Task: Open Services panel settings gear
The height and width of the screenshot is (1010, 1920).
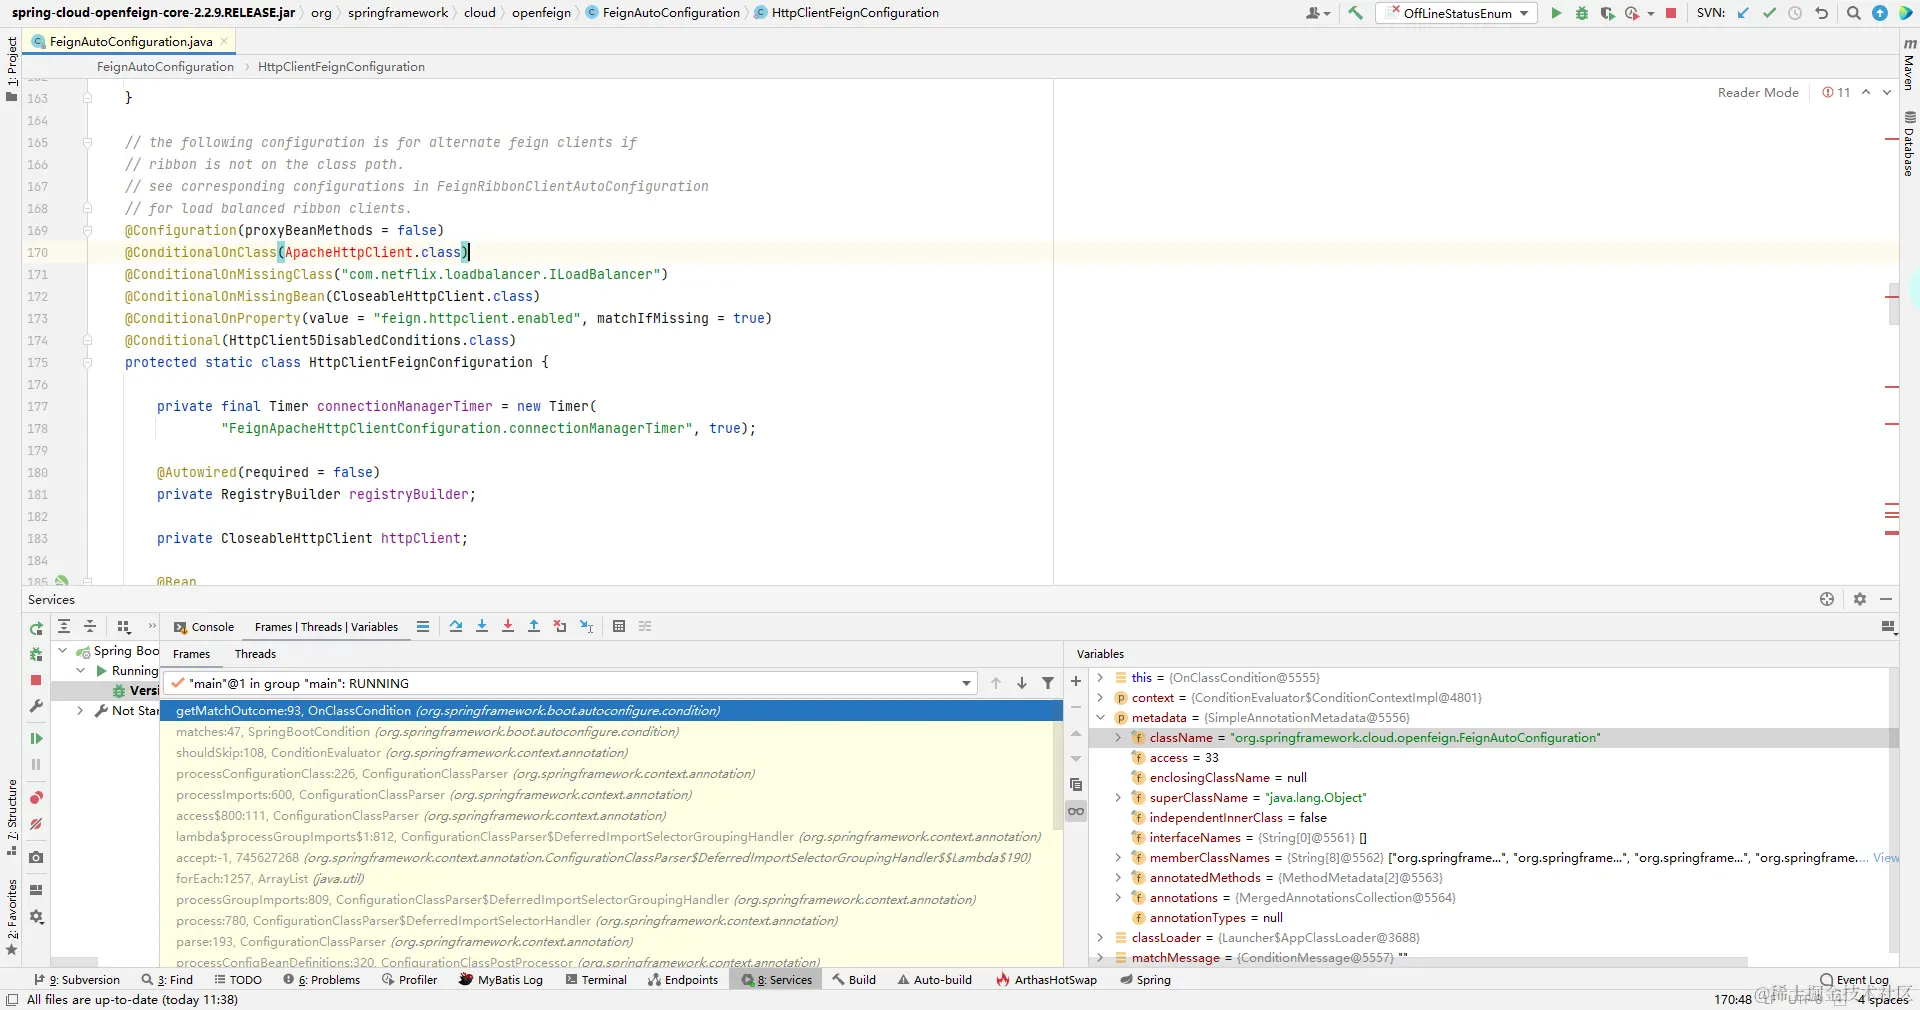Action: tap(1860, 599)
